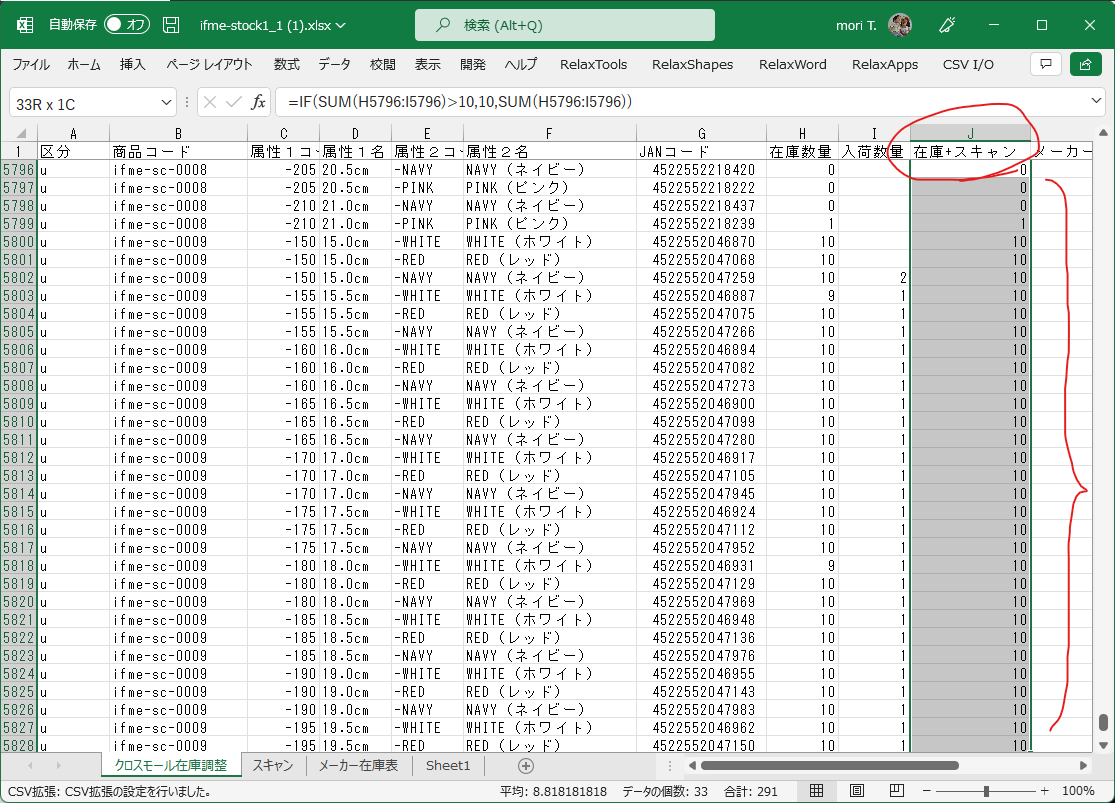Click the Insert Function fx icon
1115x803 pixels.
pos(258,102)
